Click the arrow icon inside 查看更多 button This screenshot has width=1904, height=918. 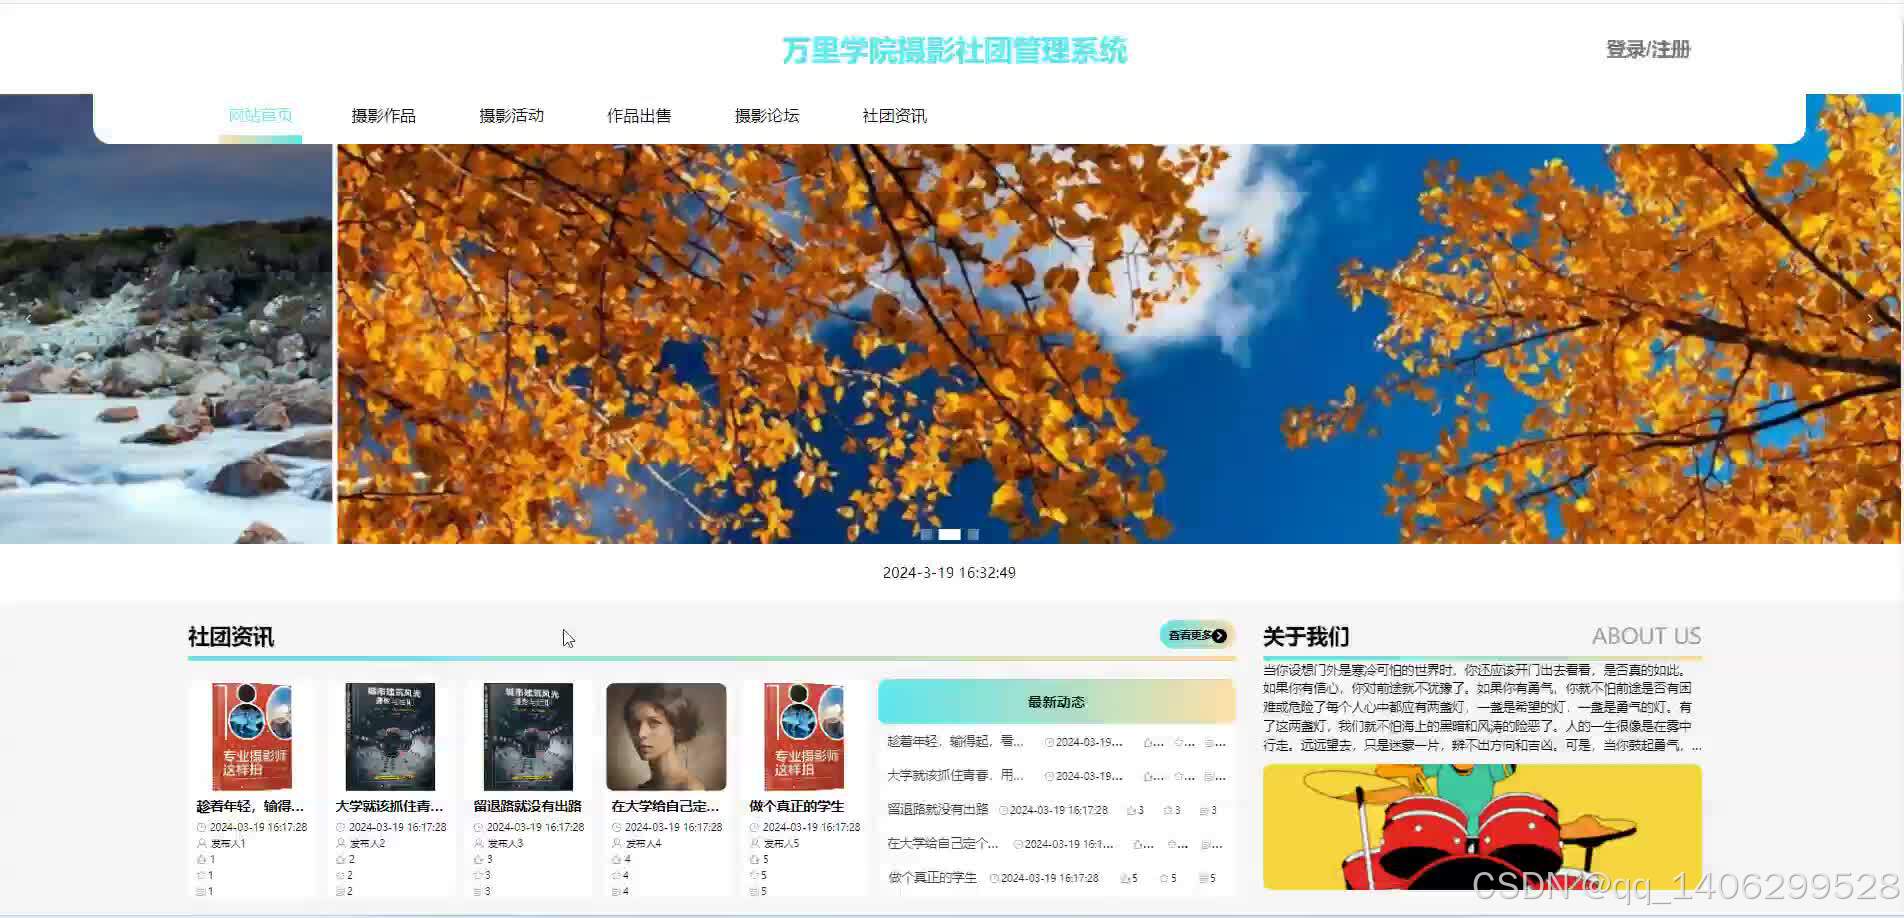1218,635
